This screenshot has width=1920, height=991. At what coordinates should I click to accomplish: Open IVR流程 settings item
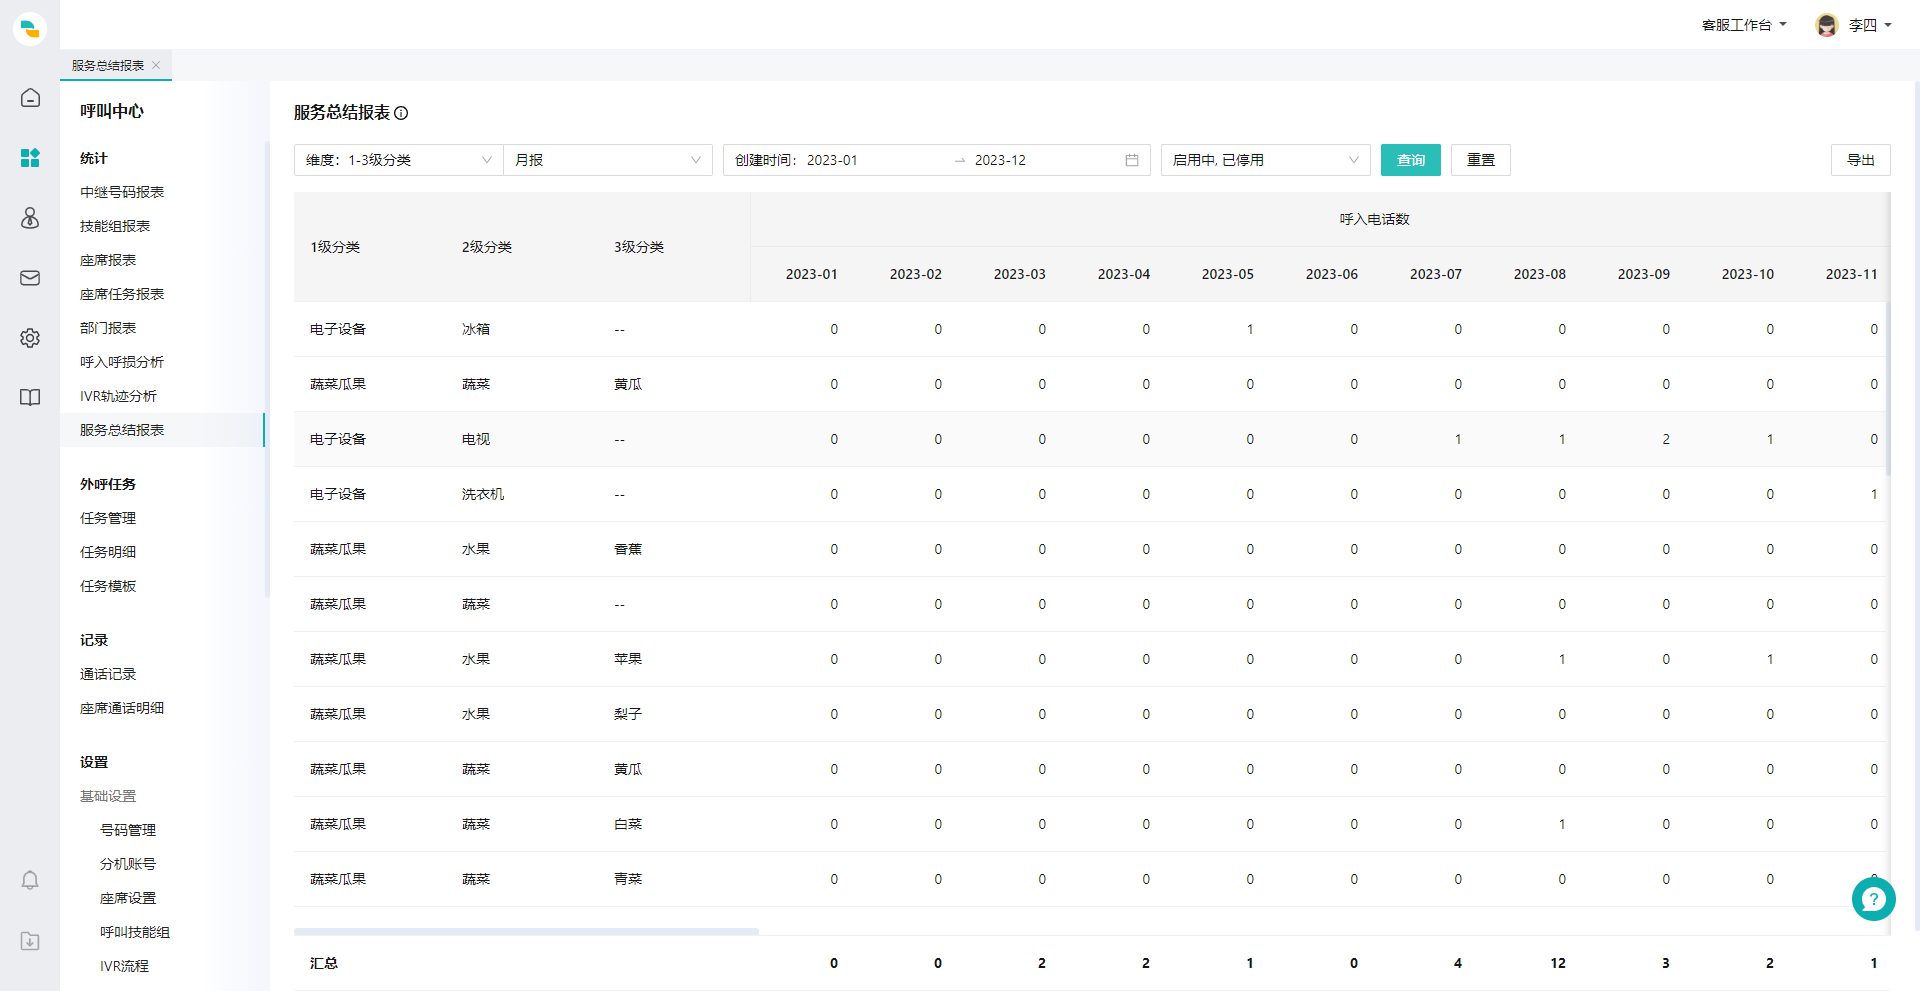point(124,966)
